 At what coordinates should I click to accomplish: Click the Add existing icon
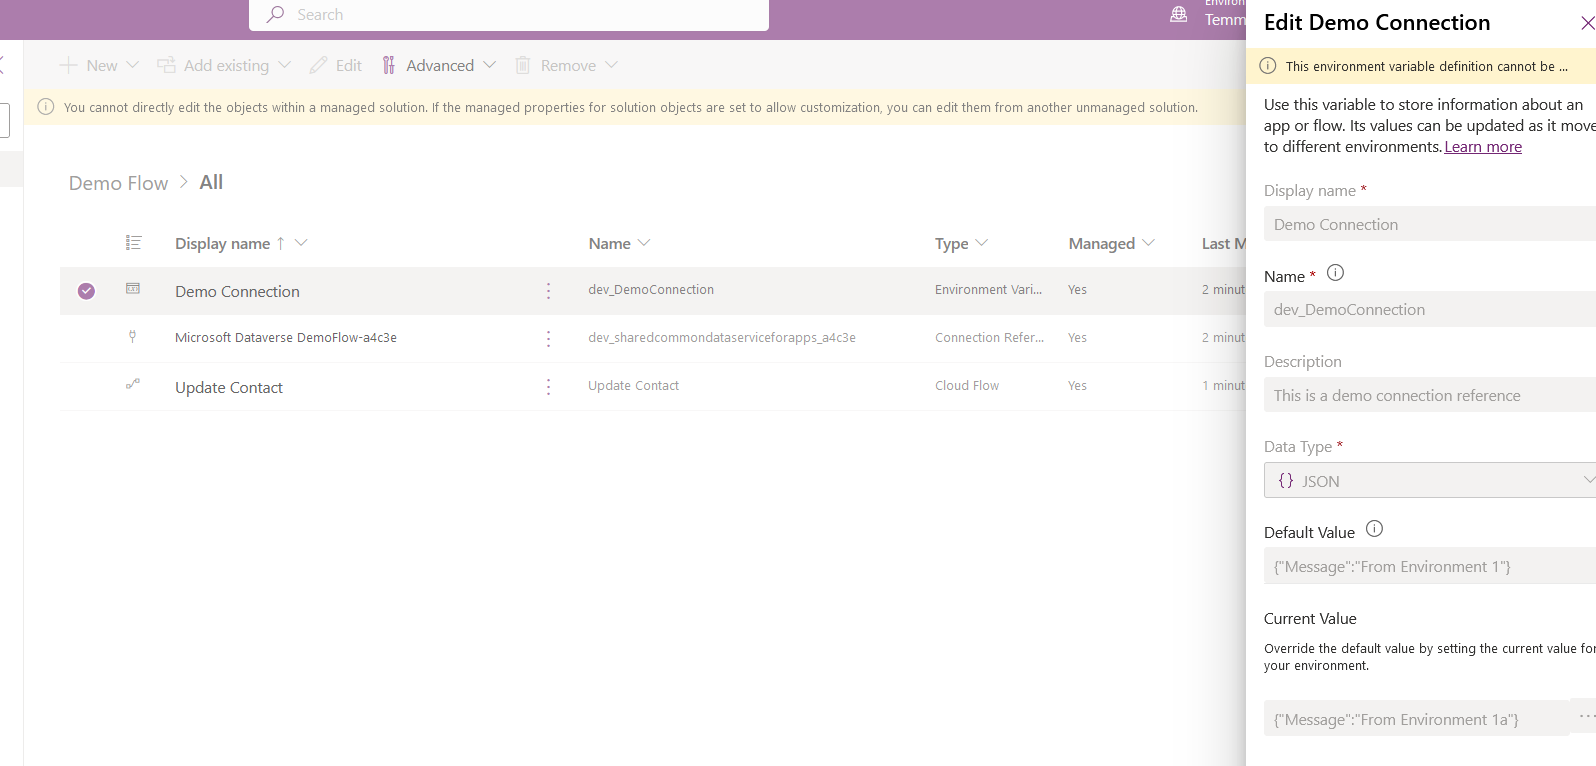tap(166, 65)
